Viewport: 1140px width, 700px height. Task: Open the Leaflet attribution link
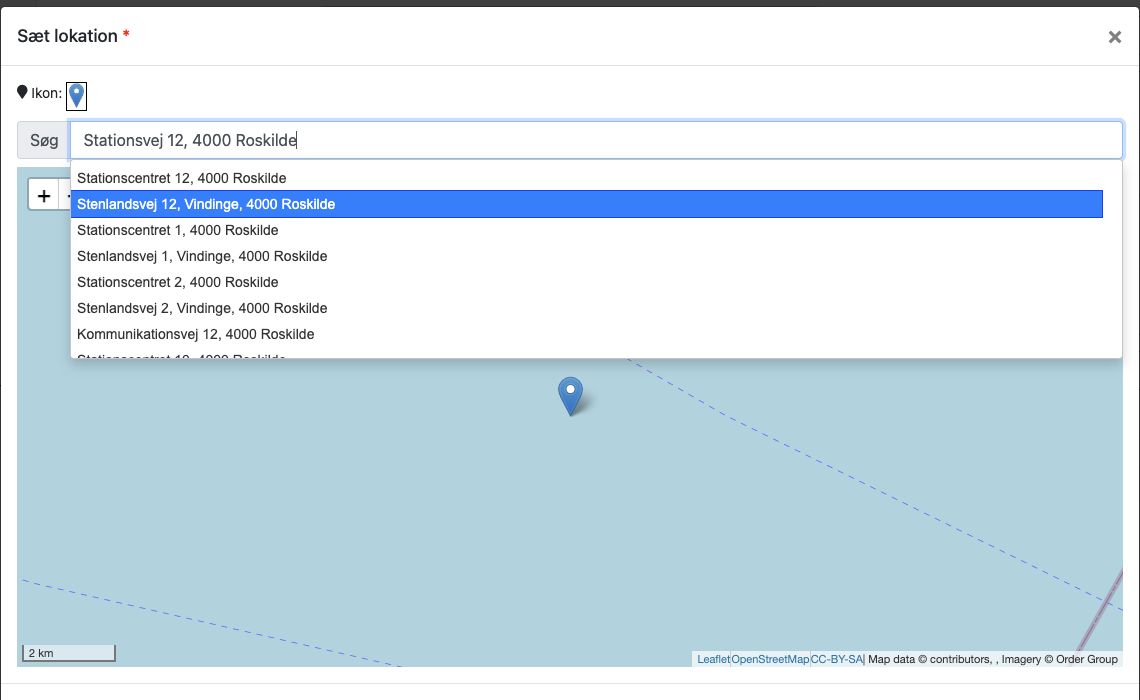712,659
